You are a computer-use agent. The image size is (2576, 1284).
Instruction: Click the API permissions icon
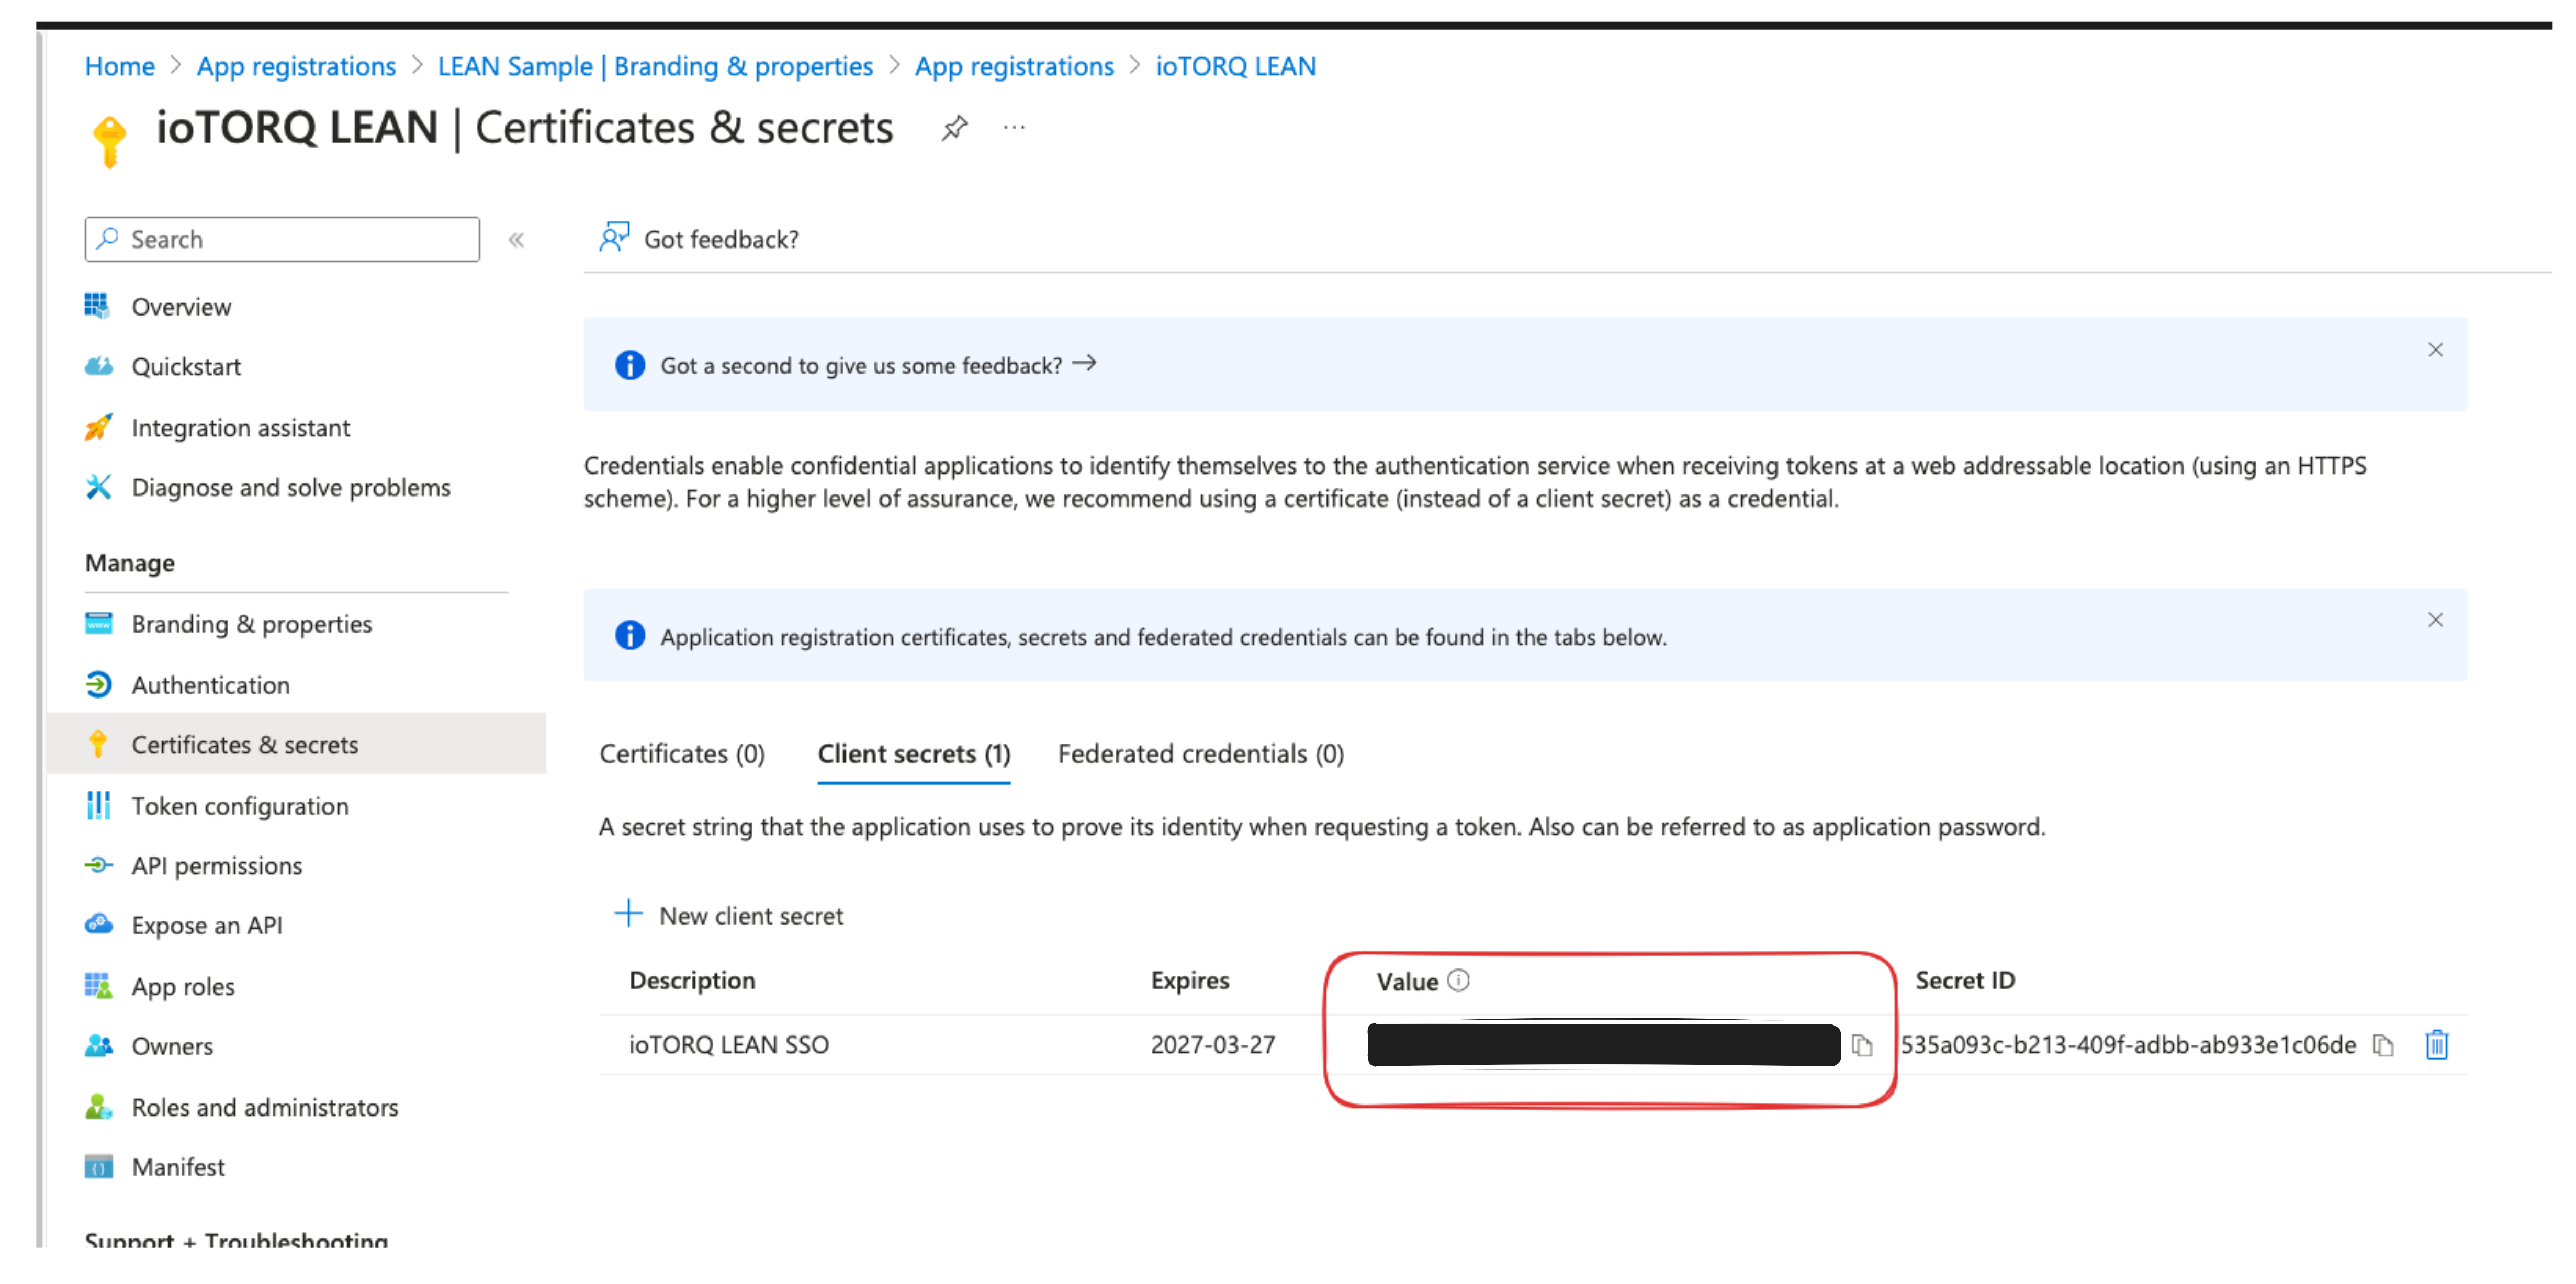point(98,865)
